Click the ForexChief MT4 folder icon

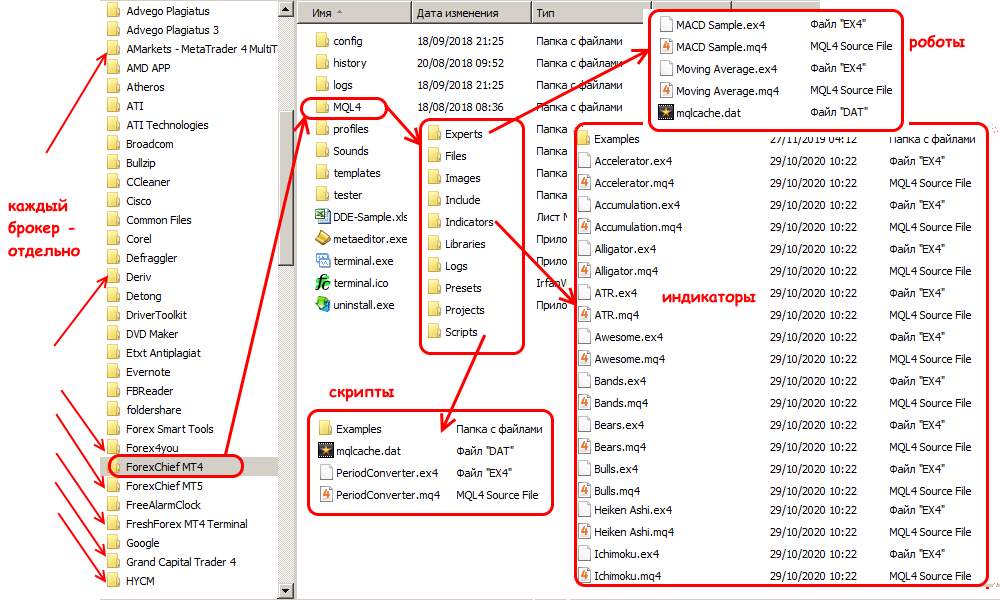click(x=115, y=467)
